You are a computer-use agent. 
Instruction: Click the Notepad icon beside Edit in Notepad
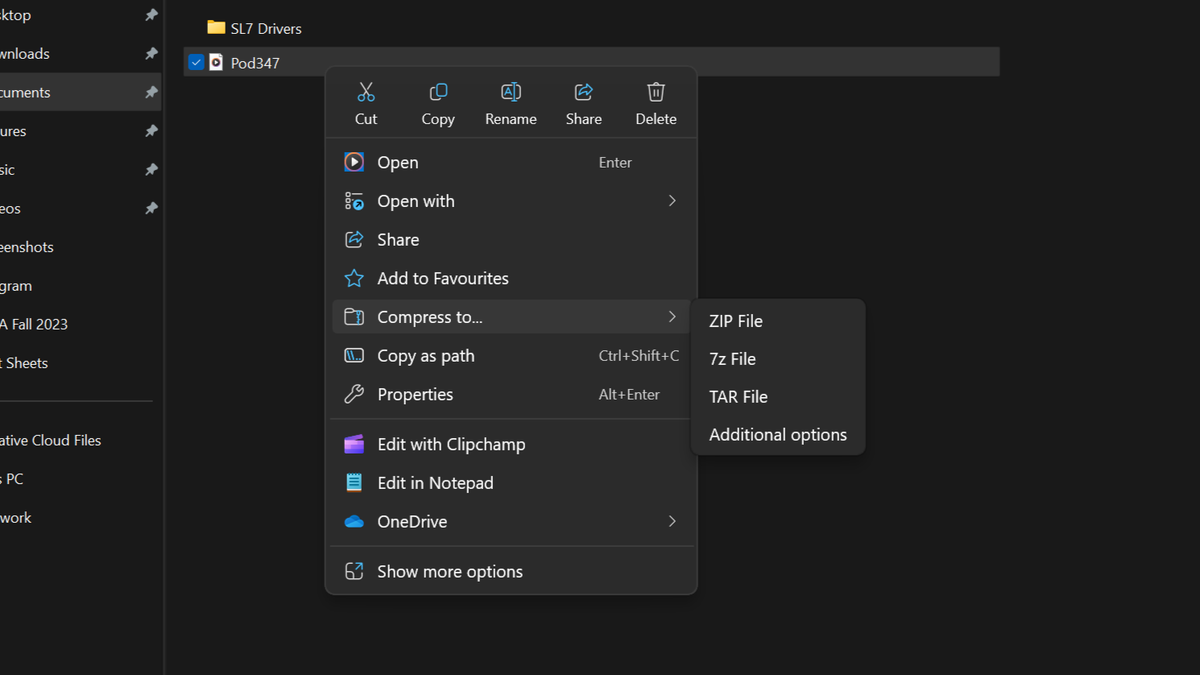click(354, 482)
